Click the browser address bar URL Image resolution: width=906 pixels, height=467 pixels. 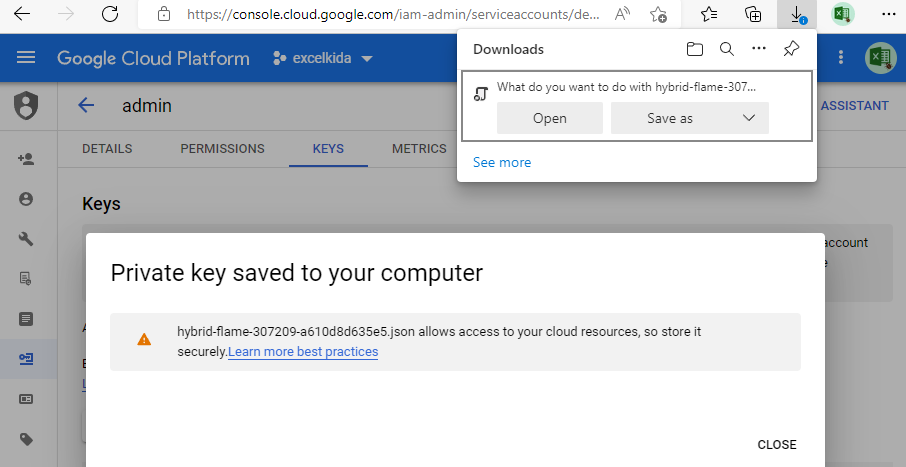click(393, 14)
